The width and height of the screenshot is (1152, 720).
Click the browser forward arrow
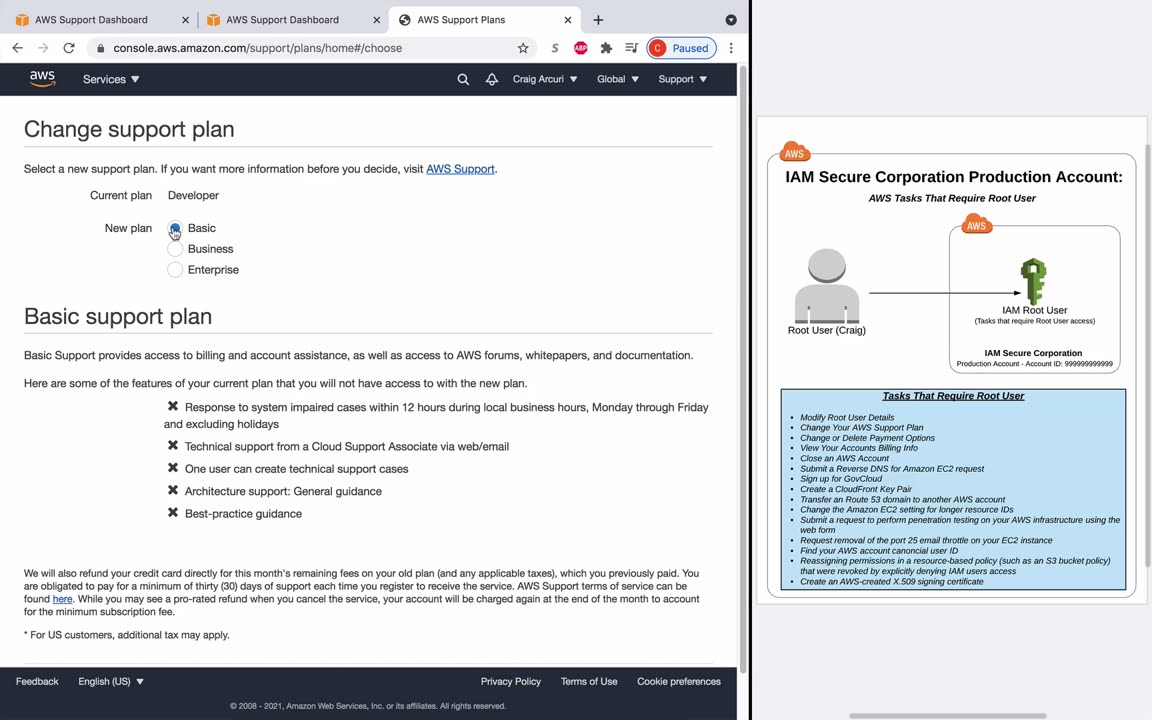tap(43, 48)
